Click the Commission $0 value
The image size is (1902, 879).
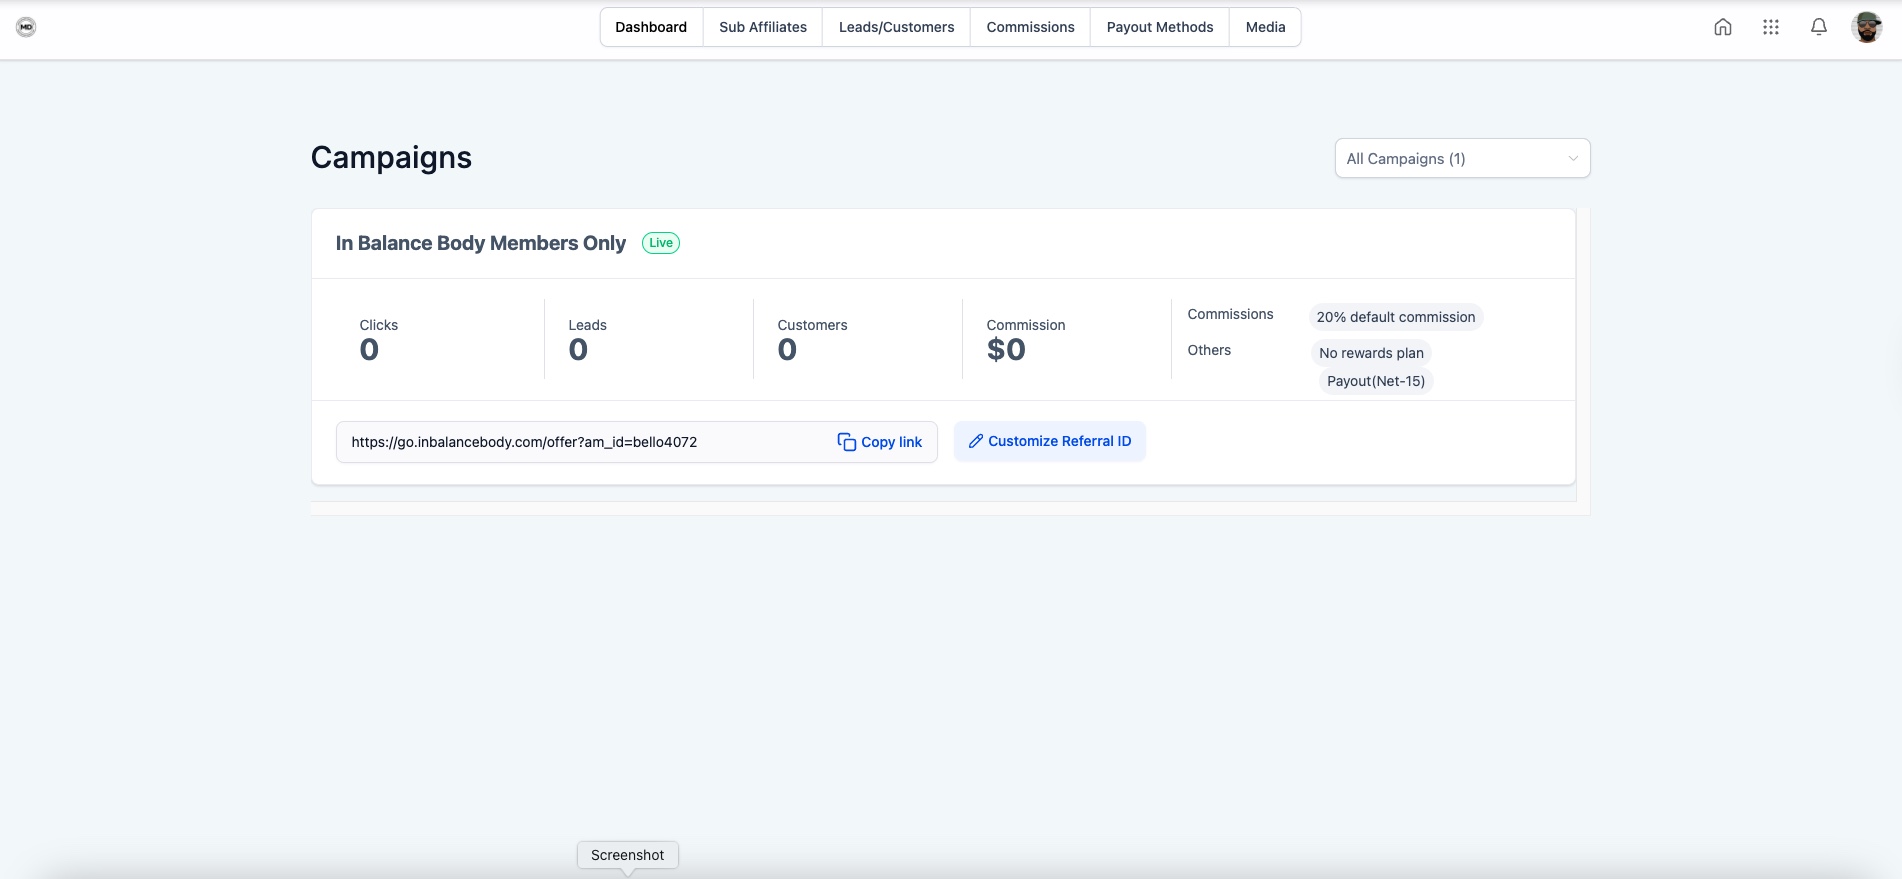(1006, 350)
